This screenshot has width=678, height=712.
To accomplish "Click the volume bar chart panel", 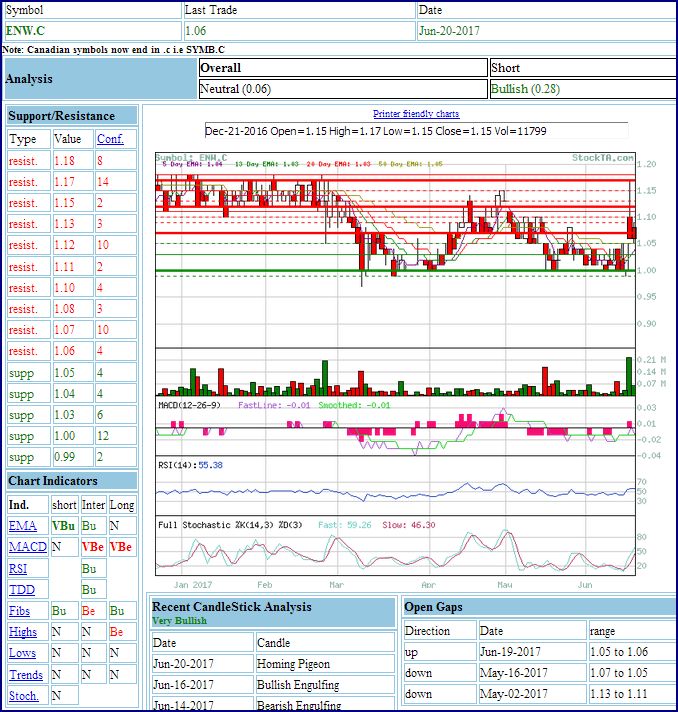I will [x=395, y=372].
